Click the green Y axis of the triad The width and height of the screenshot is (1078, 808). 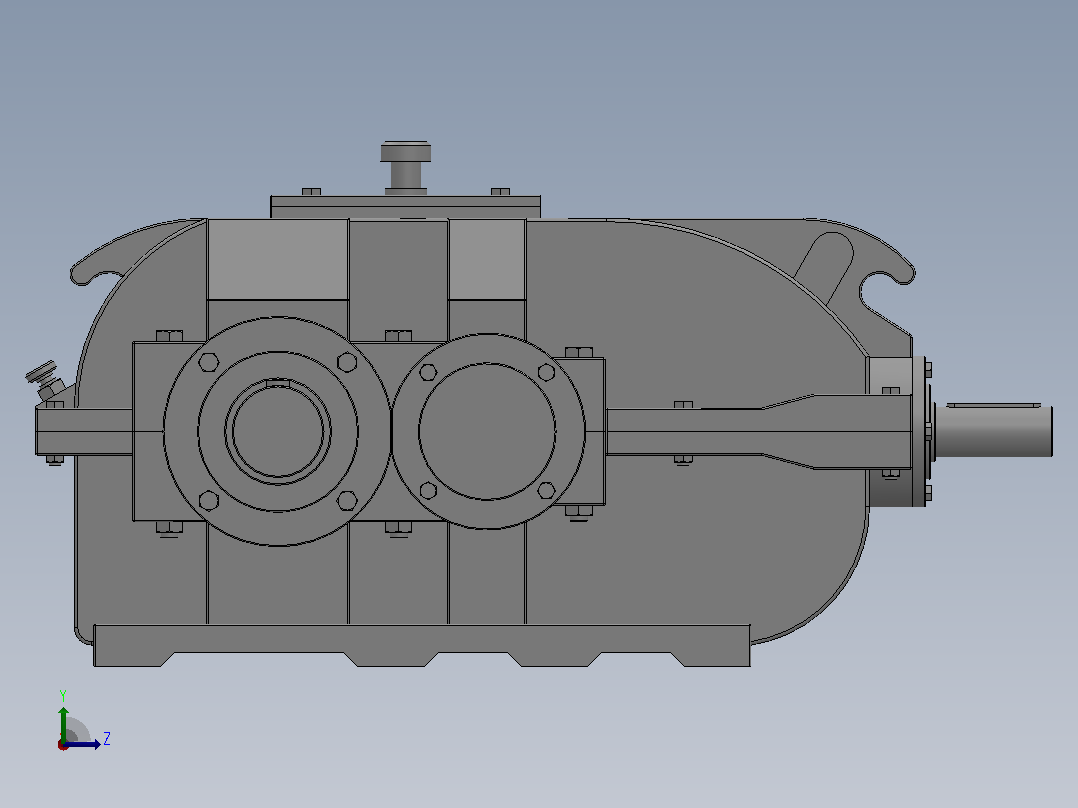(x=63, y=724)
